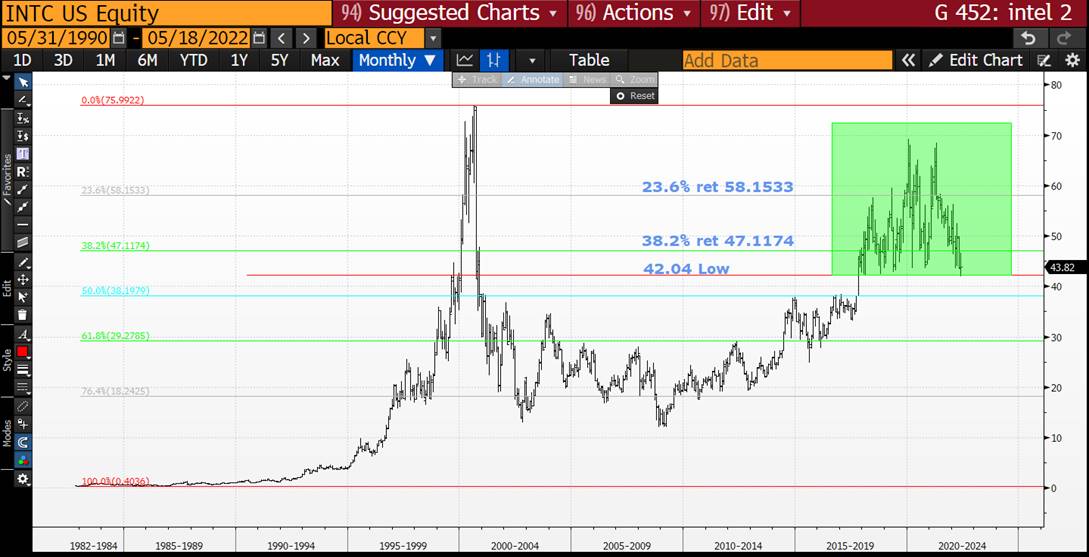Open the Edit menu
The height and width of the screenshot is (557, 1089).
[x=749, y=13]
